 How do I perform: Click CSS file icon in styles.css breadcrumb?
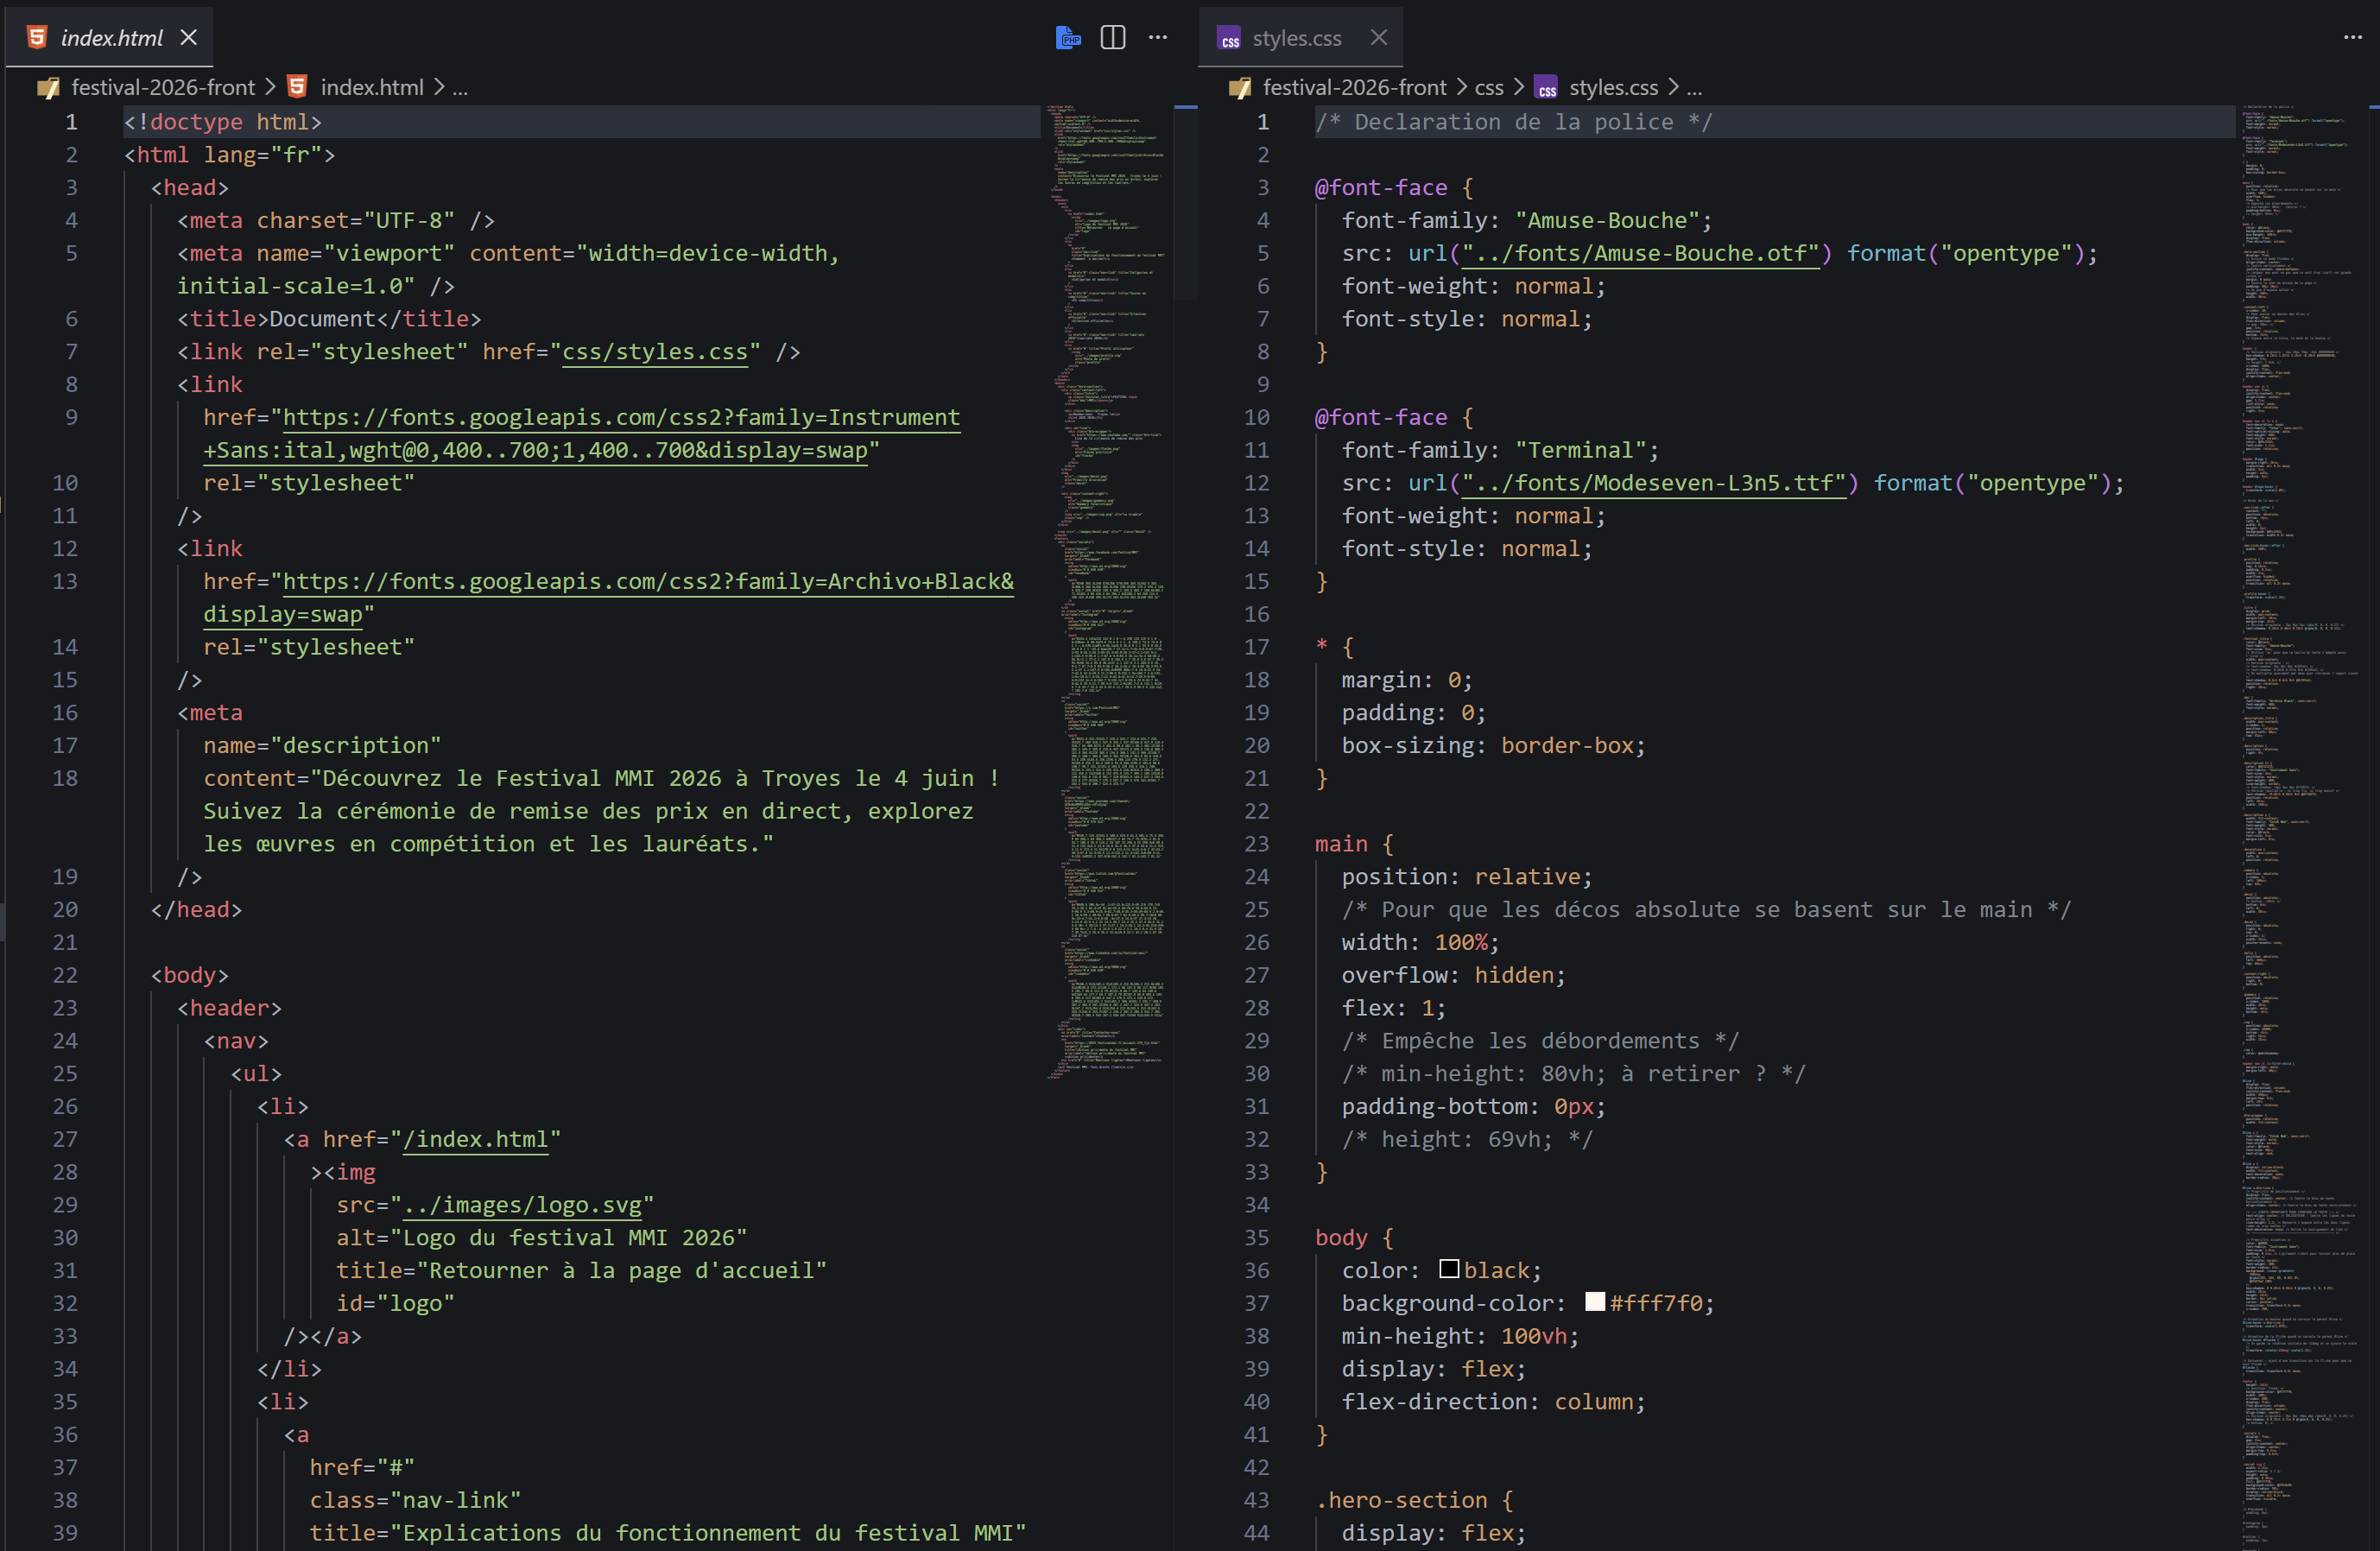1546,88
